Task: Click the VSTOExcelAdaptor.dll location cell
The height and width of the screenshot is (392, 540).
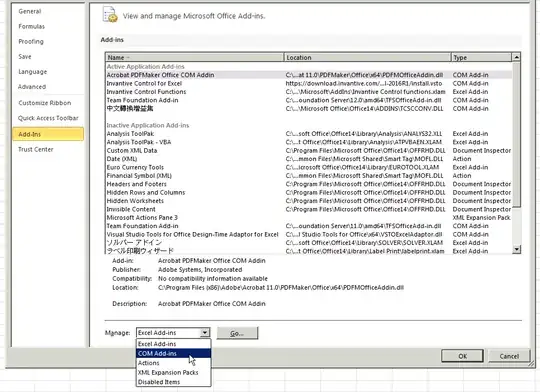Action: 364,235
